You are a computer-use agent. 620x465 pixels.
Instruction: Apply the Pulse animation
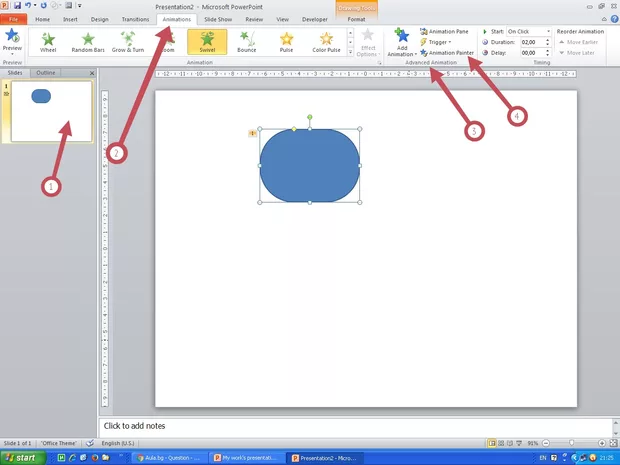(286, 41)
